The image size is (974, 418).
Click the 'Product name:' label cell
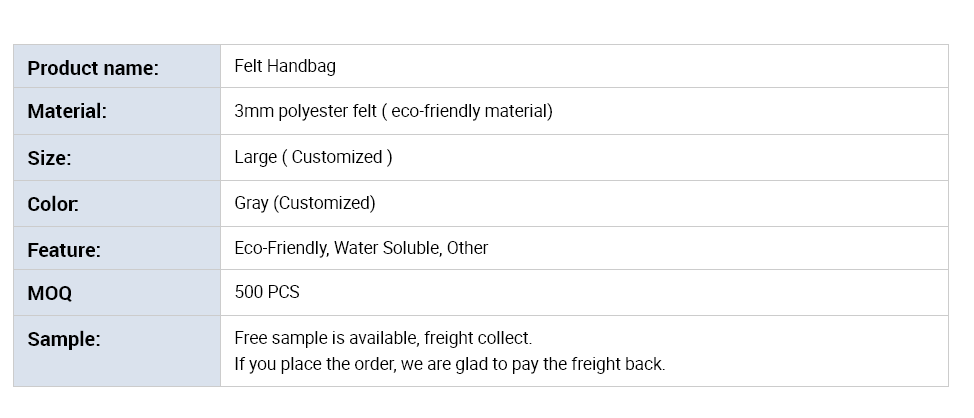(117, 66)
